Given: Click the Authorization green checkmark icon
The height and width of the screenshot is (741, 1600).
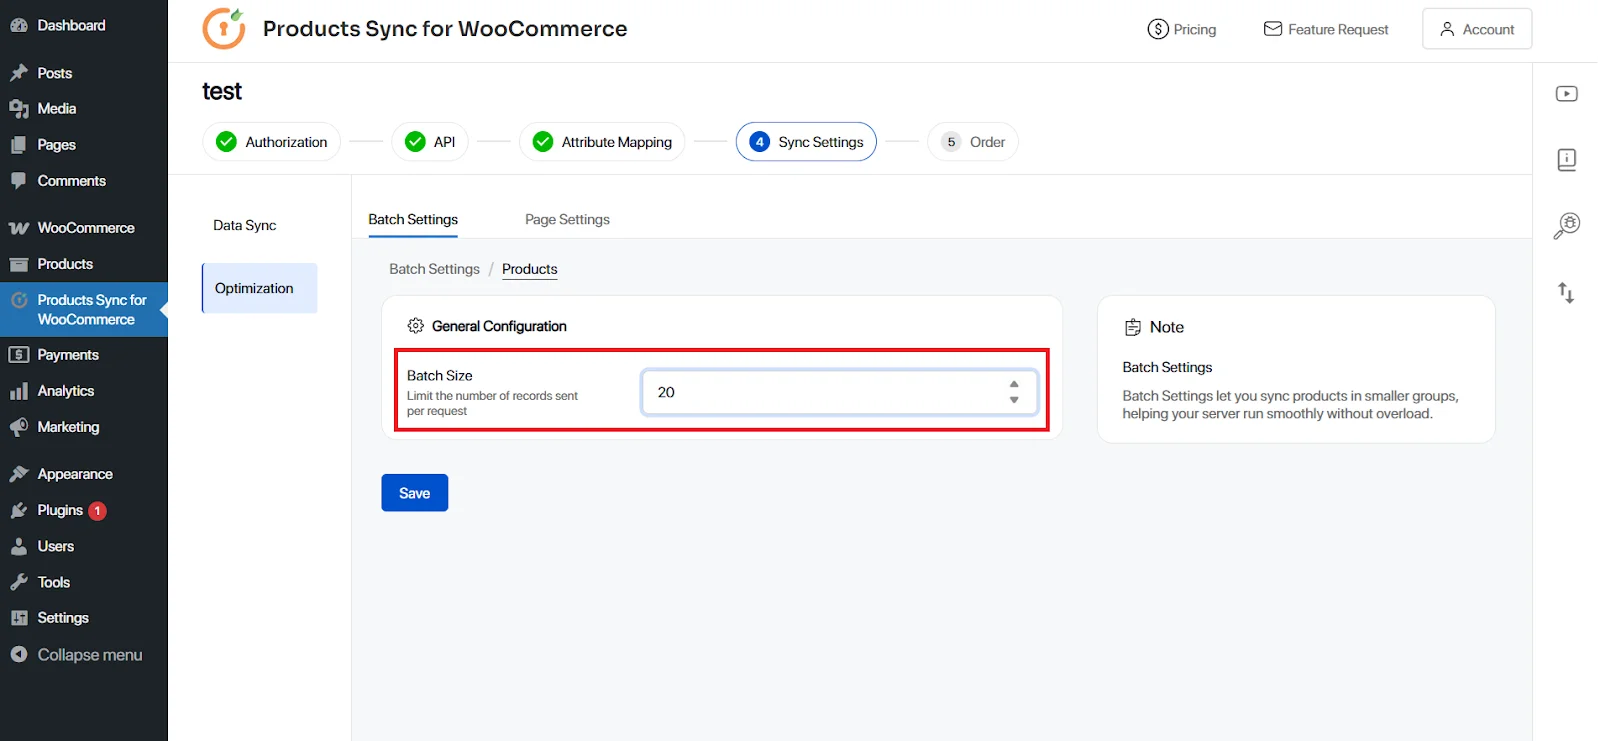Looking at the screenshot, I should (x=226, y=142).
